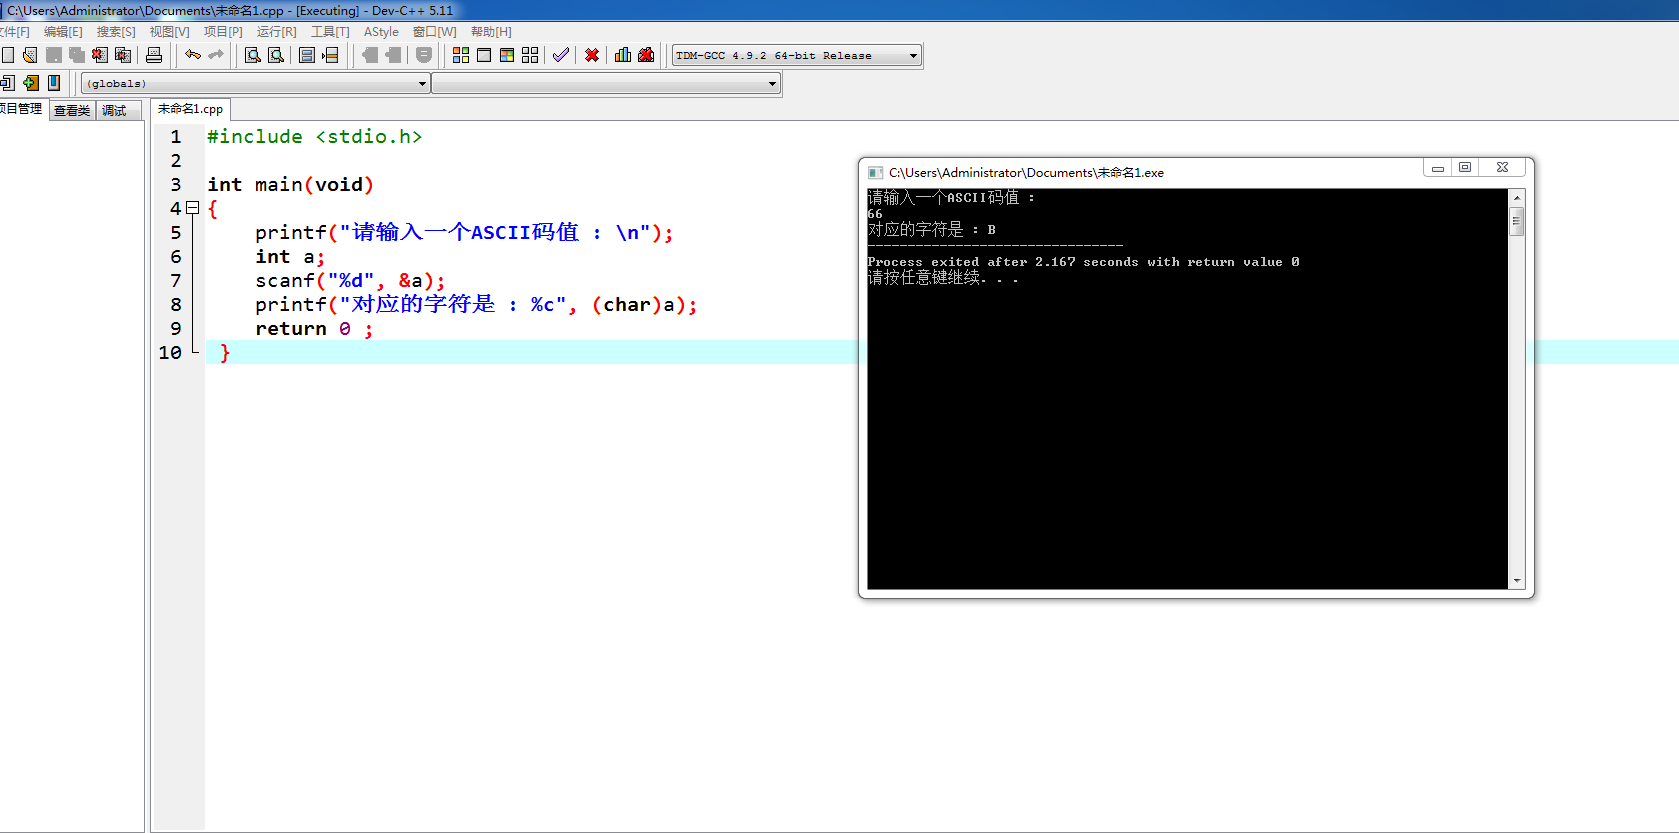Maximize the 未命名1.exe console window
This screenshot has height=833, width=1679.
coord(1465,168)
